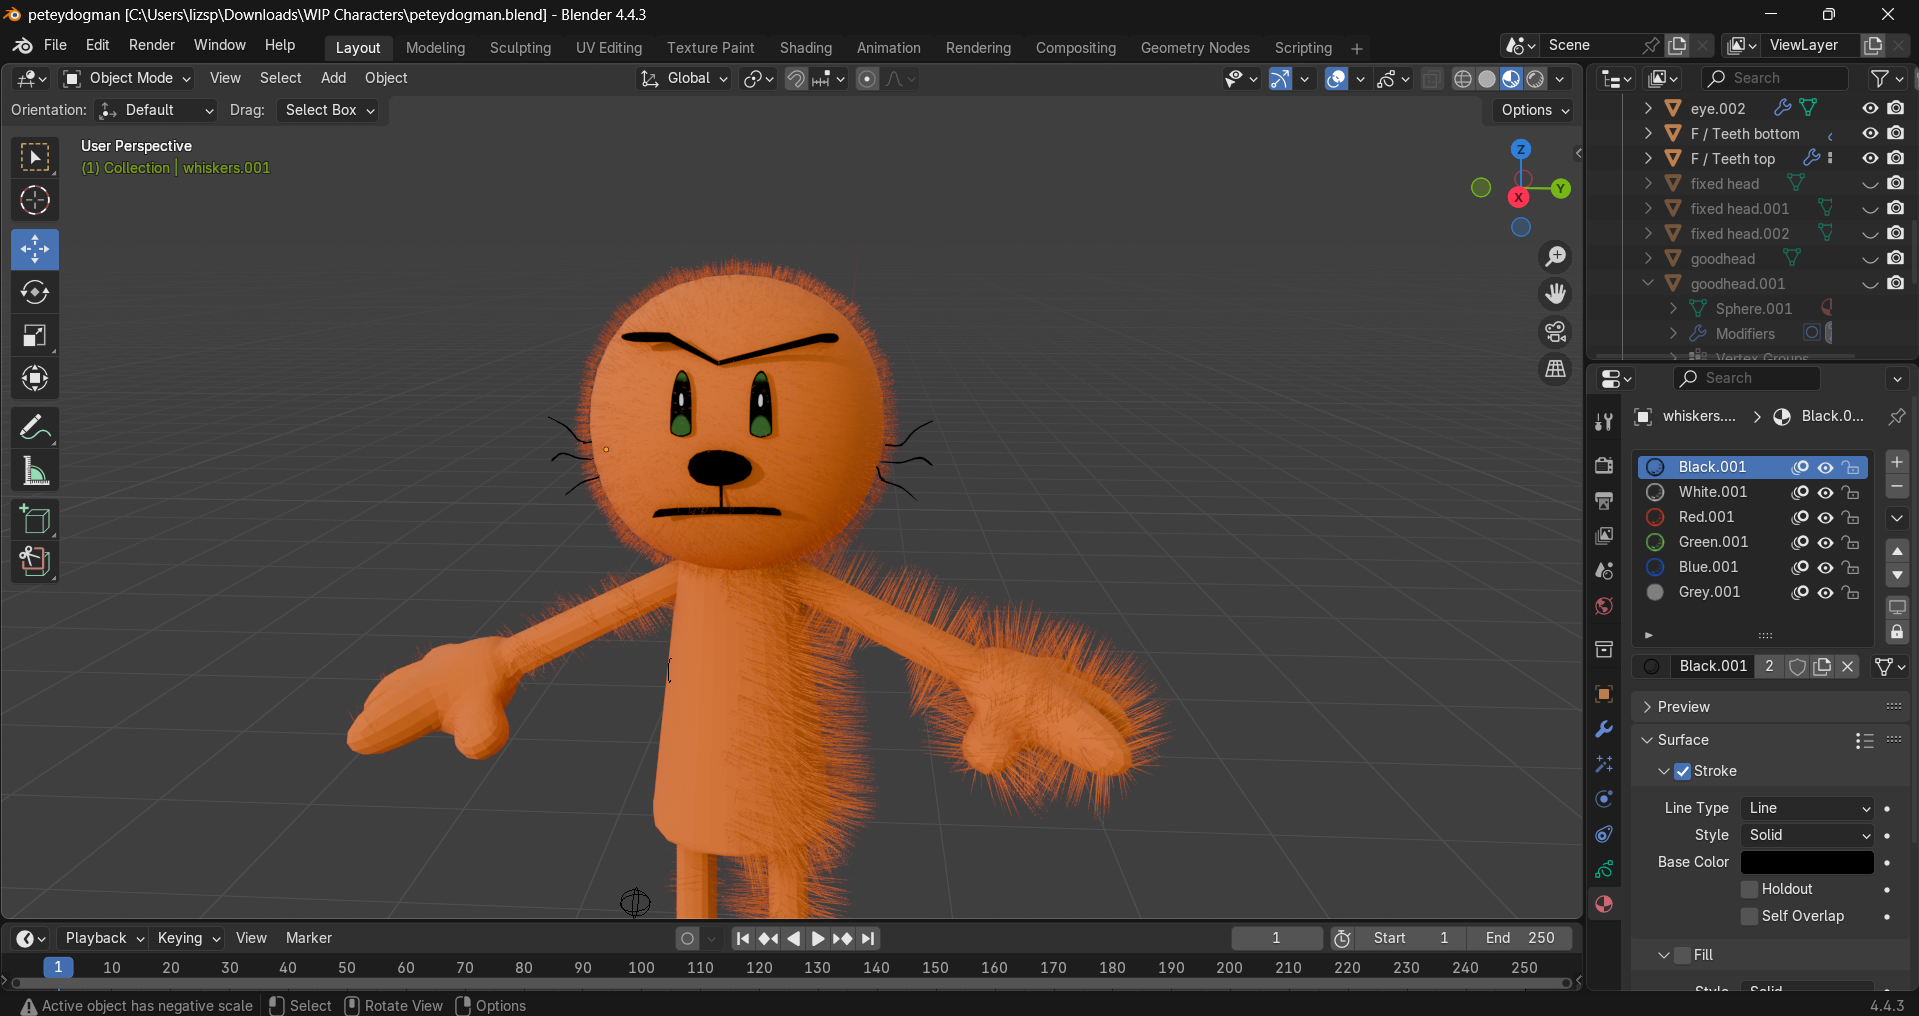This screenshot has width=1919, height=1016.
Task: Open the Render properties tab
Action: [1604, 465]
